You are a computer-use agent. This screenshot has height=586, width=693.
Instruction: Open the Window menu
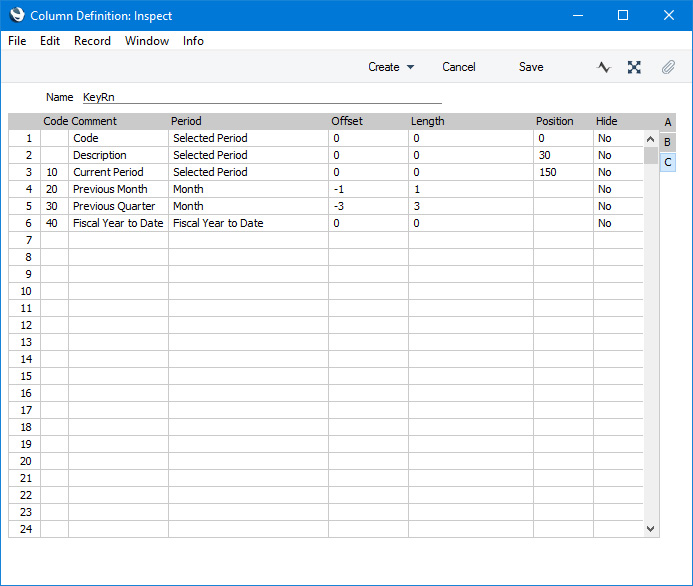coord(147,41)
